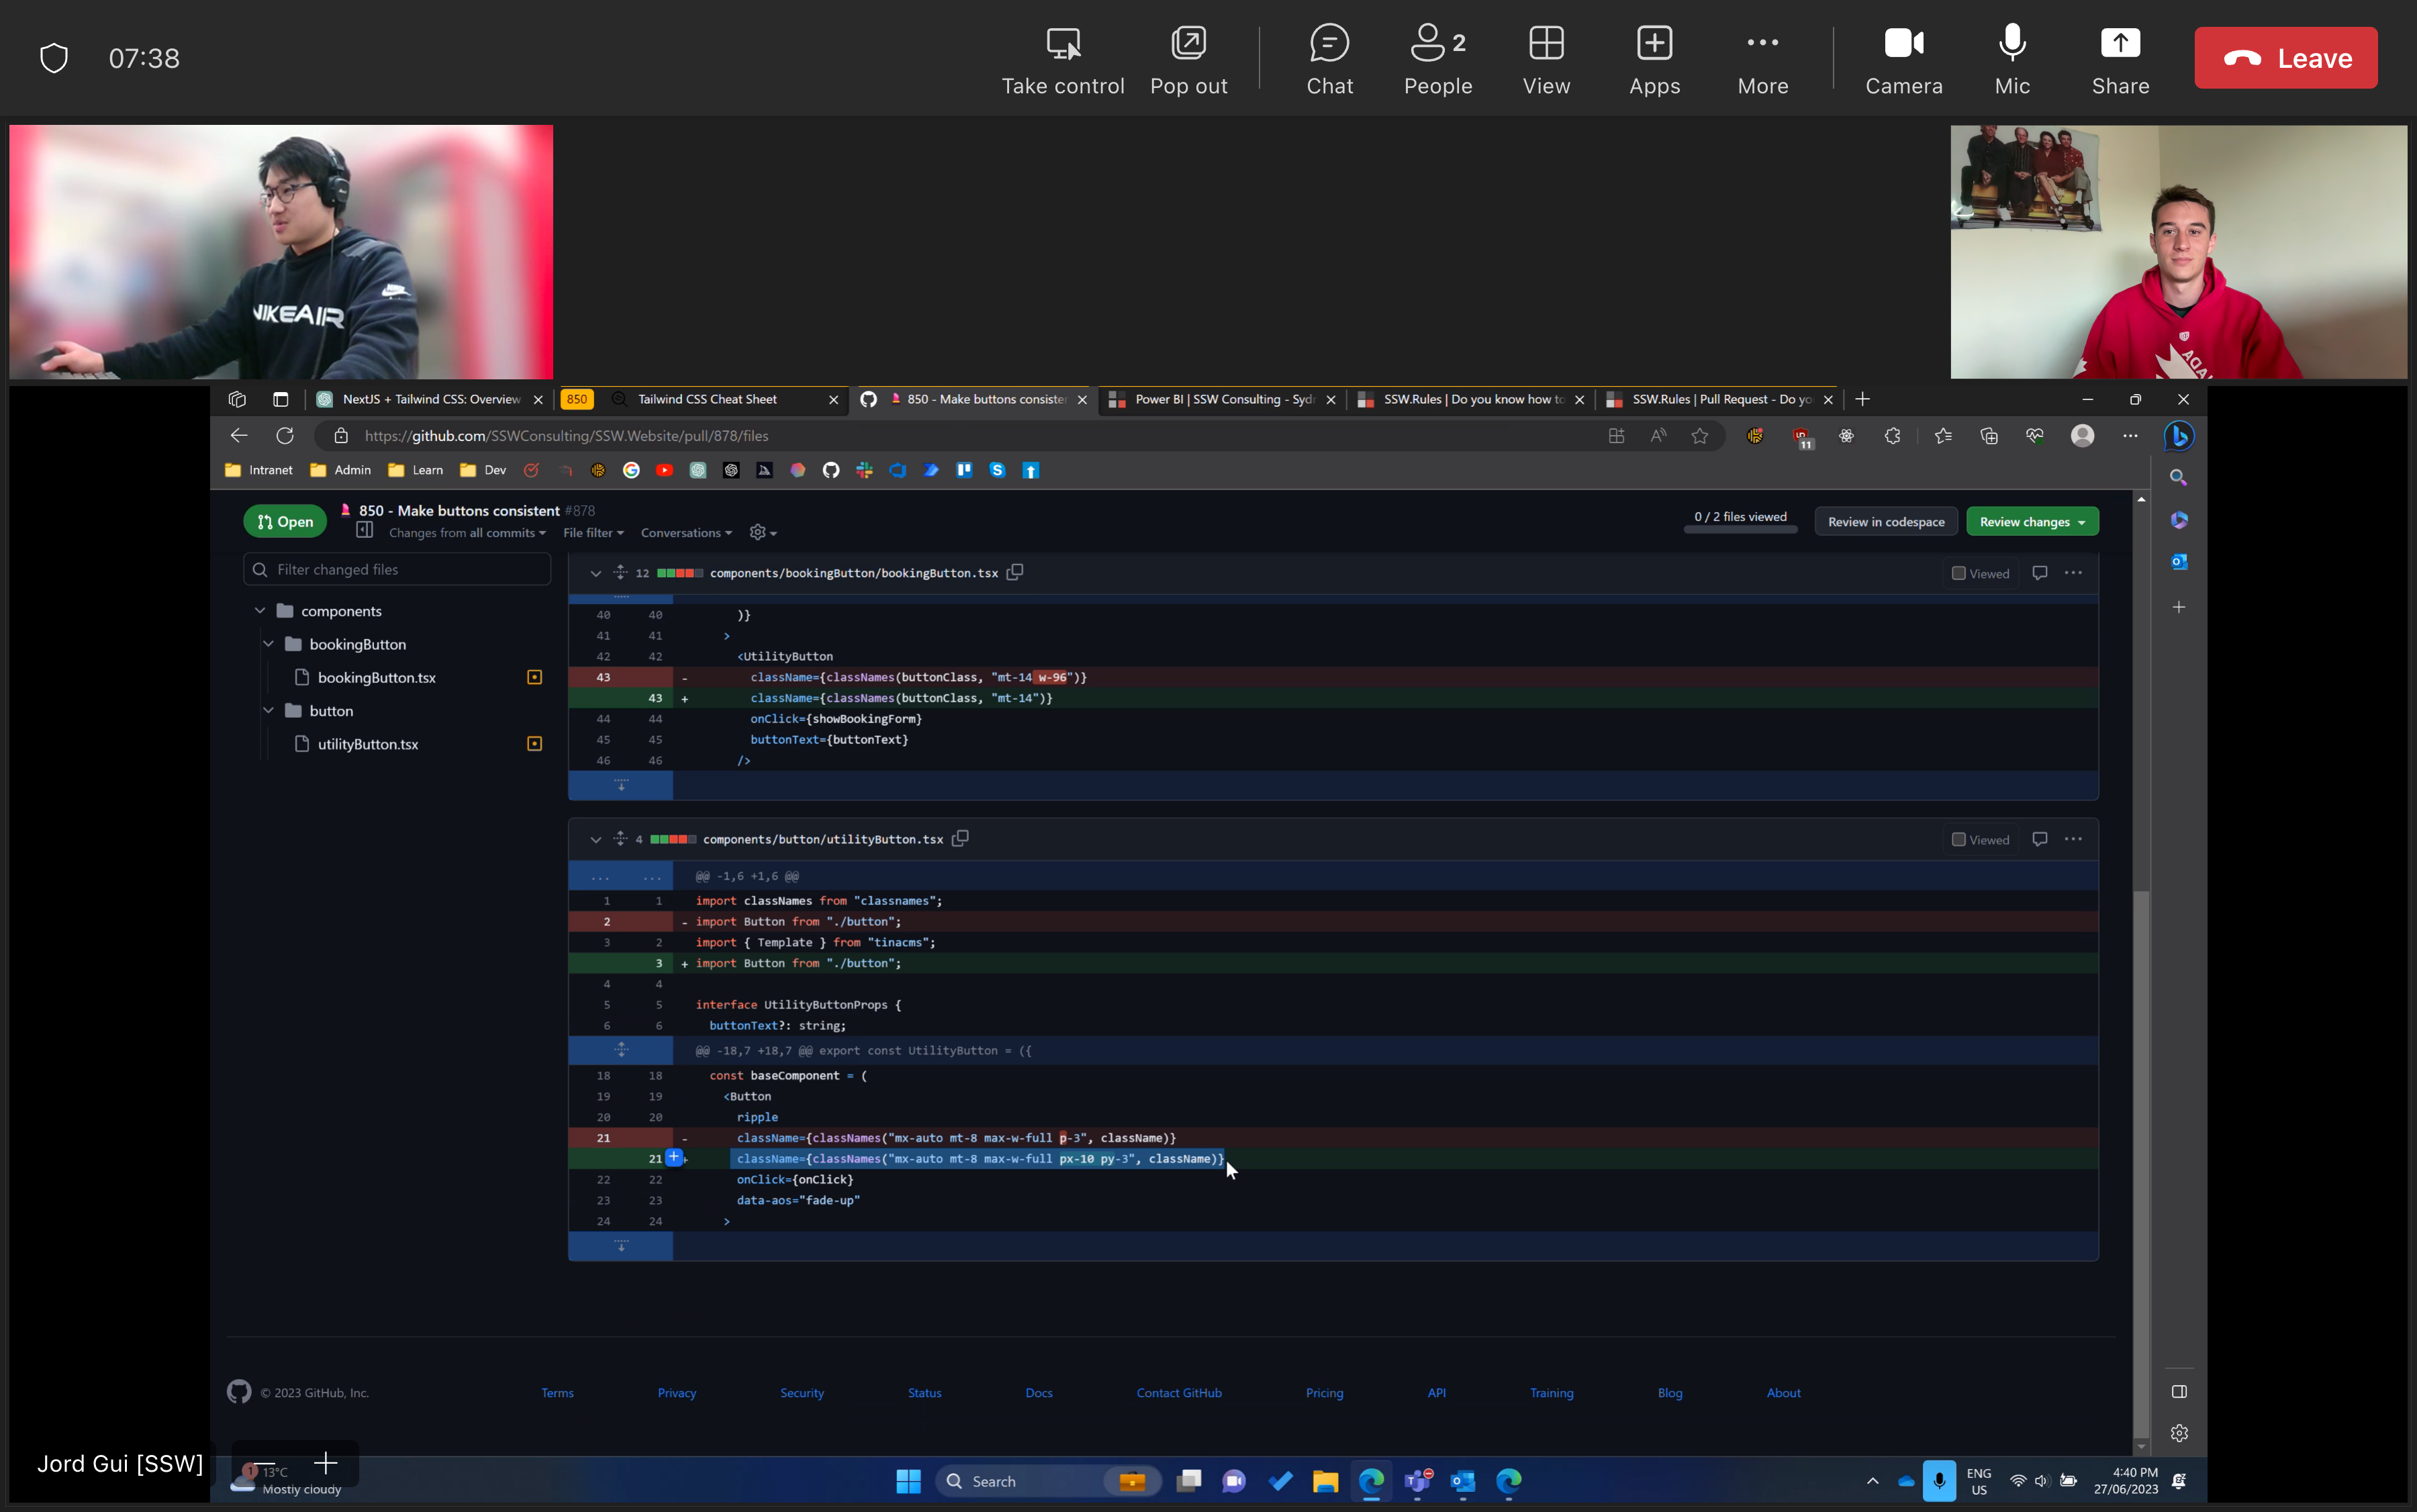Collapse the bookingButton folder
Image resolution: width=2417 pixels, height=1512 pixels.
(x=268, y=644)
